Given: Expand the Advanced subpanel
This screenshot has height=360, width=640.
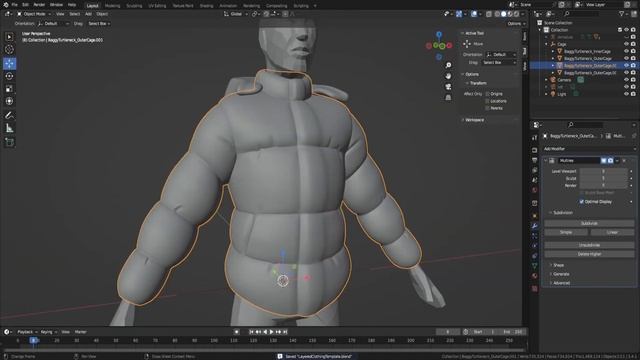Looking at the screenshot, I should (561, 283).
